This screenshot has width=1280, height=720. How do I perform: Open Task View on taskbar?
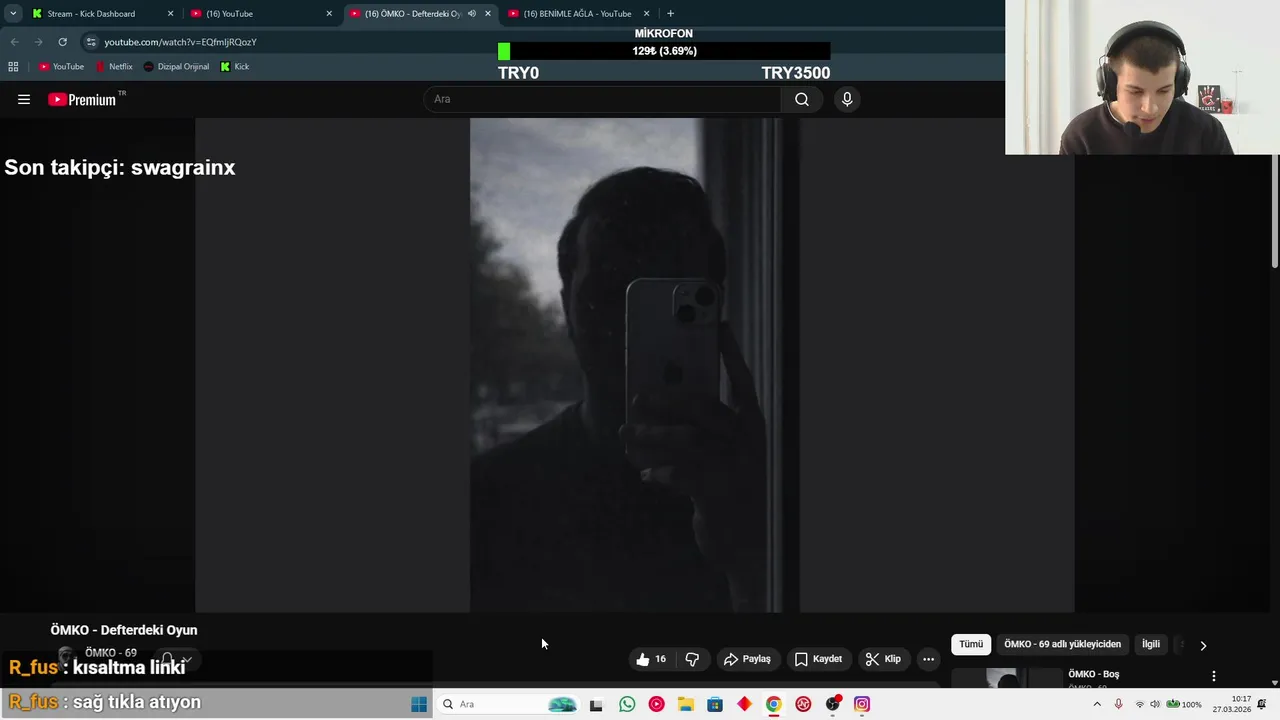coord(596,704)
